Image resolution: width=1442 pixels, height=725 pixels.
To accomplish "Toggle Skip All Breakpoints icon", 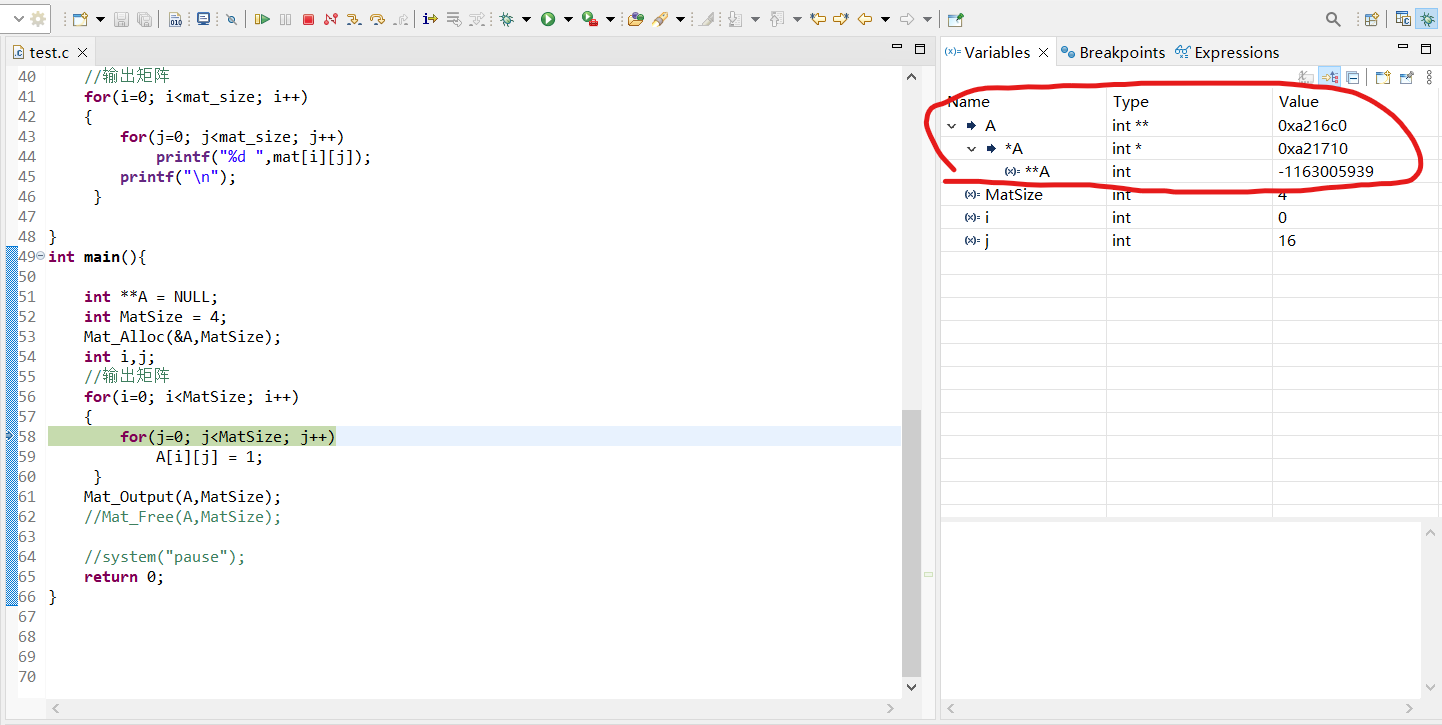I will point(231,19).
